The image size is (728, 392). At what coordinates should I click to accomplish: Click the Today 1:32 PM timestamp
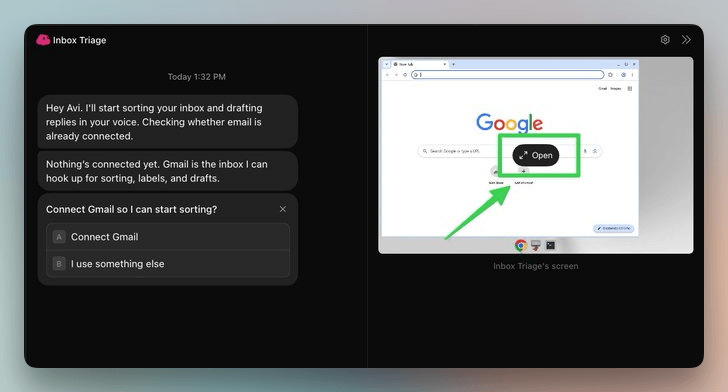(197, 77)
